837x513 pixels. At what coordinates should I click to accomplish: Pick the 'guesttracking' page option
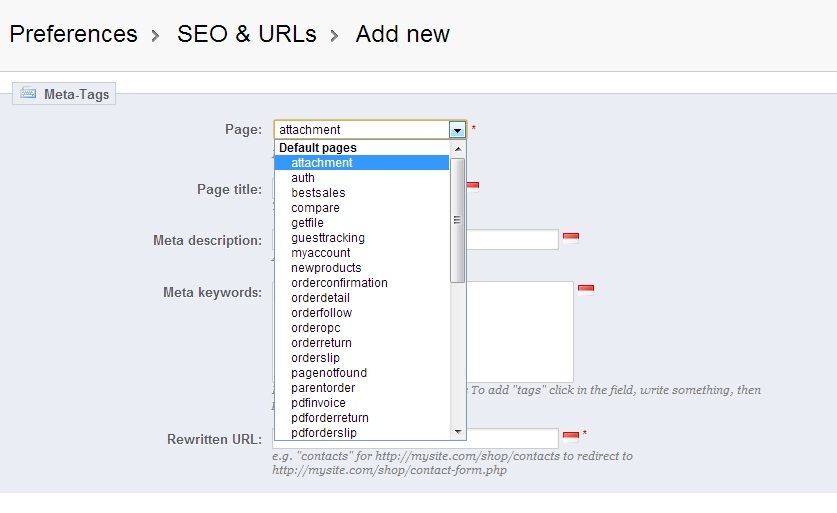coord(328,238)
